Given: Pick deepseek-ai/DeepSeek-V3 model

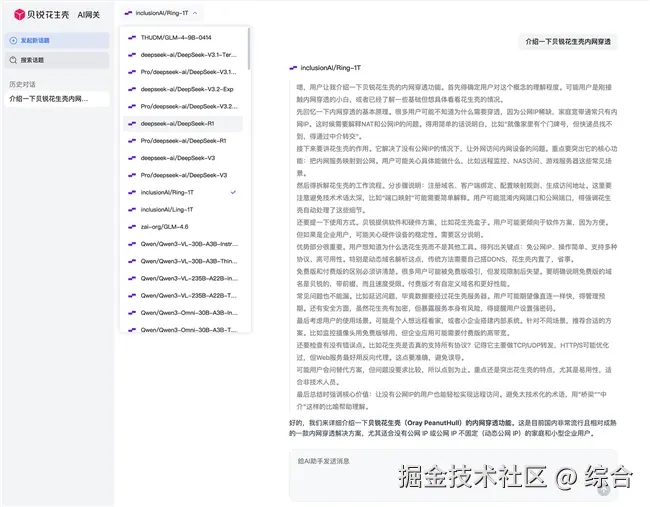Looking at the screenshot, I should (x=183, y=158).
